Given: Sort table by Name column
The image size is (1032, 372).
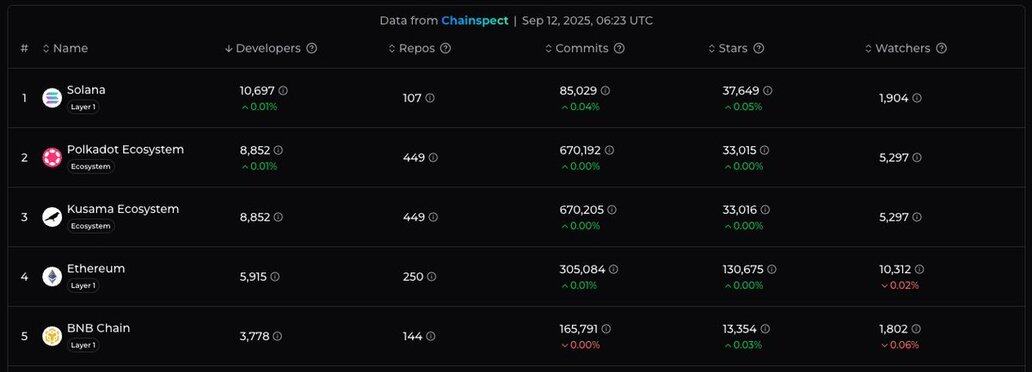Looking at the screenshot, I should [x=65, y=48].
